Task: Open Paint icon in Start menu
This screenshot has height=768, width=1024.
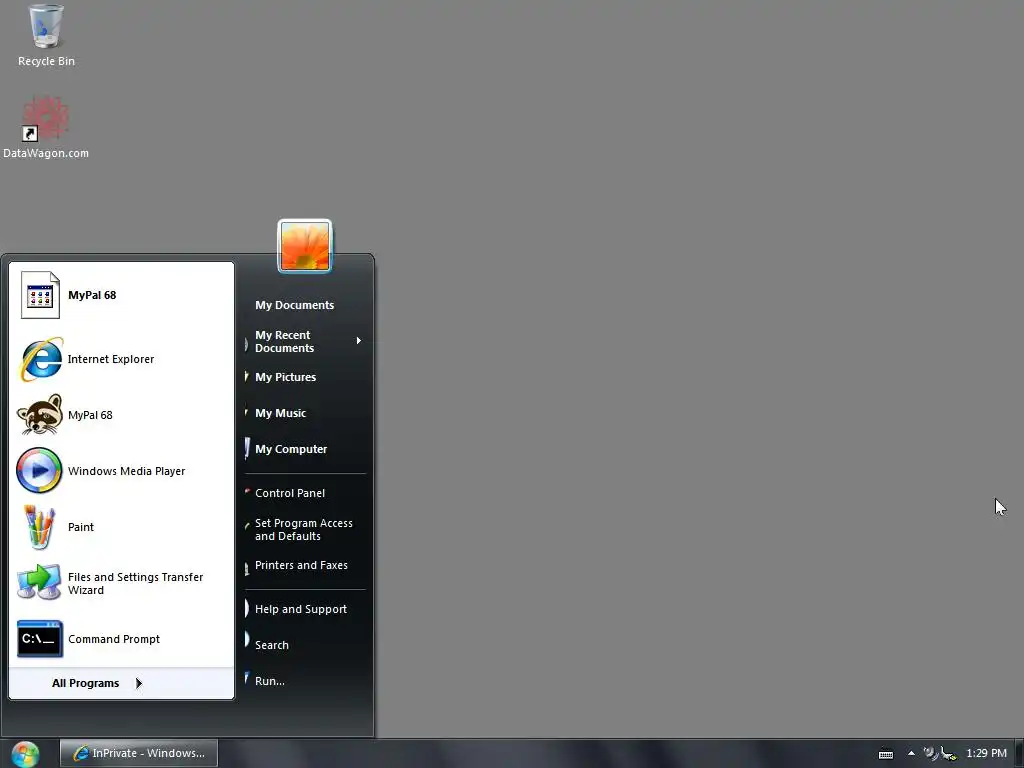Action: 39,527
